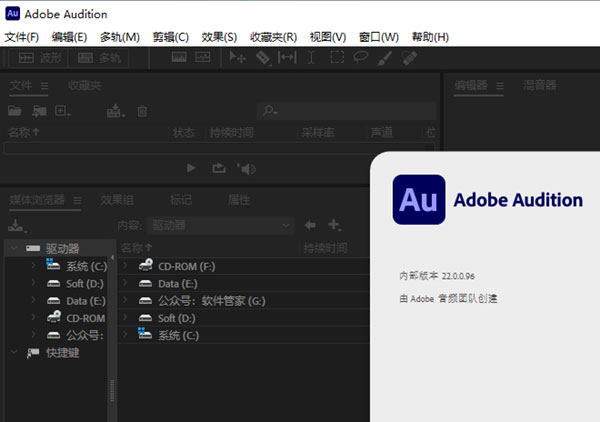Select the Lasso Selection tool
The height and width of the screenshot is (422, 600).
pos(360,57)
